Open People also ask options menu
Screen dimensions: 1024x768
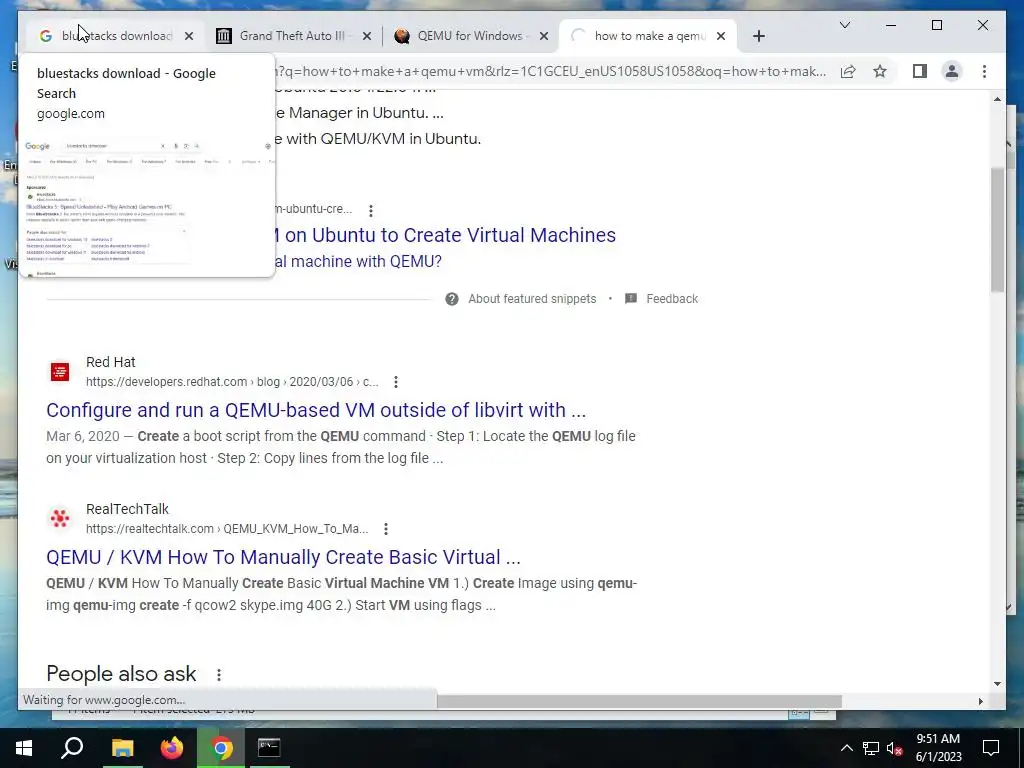[219, 675]
